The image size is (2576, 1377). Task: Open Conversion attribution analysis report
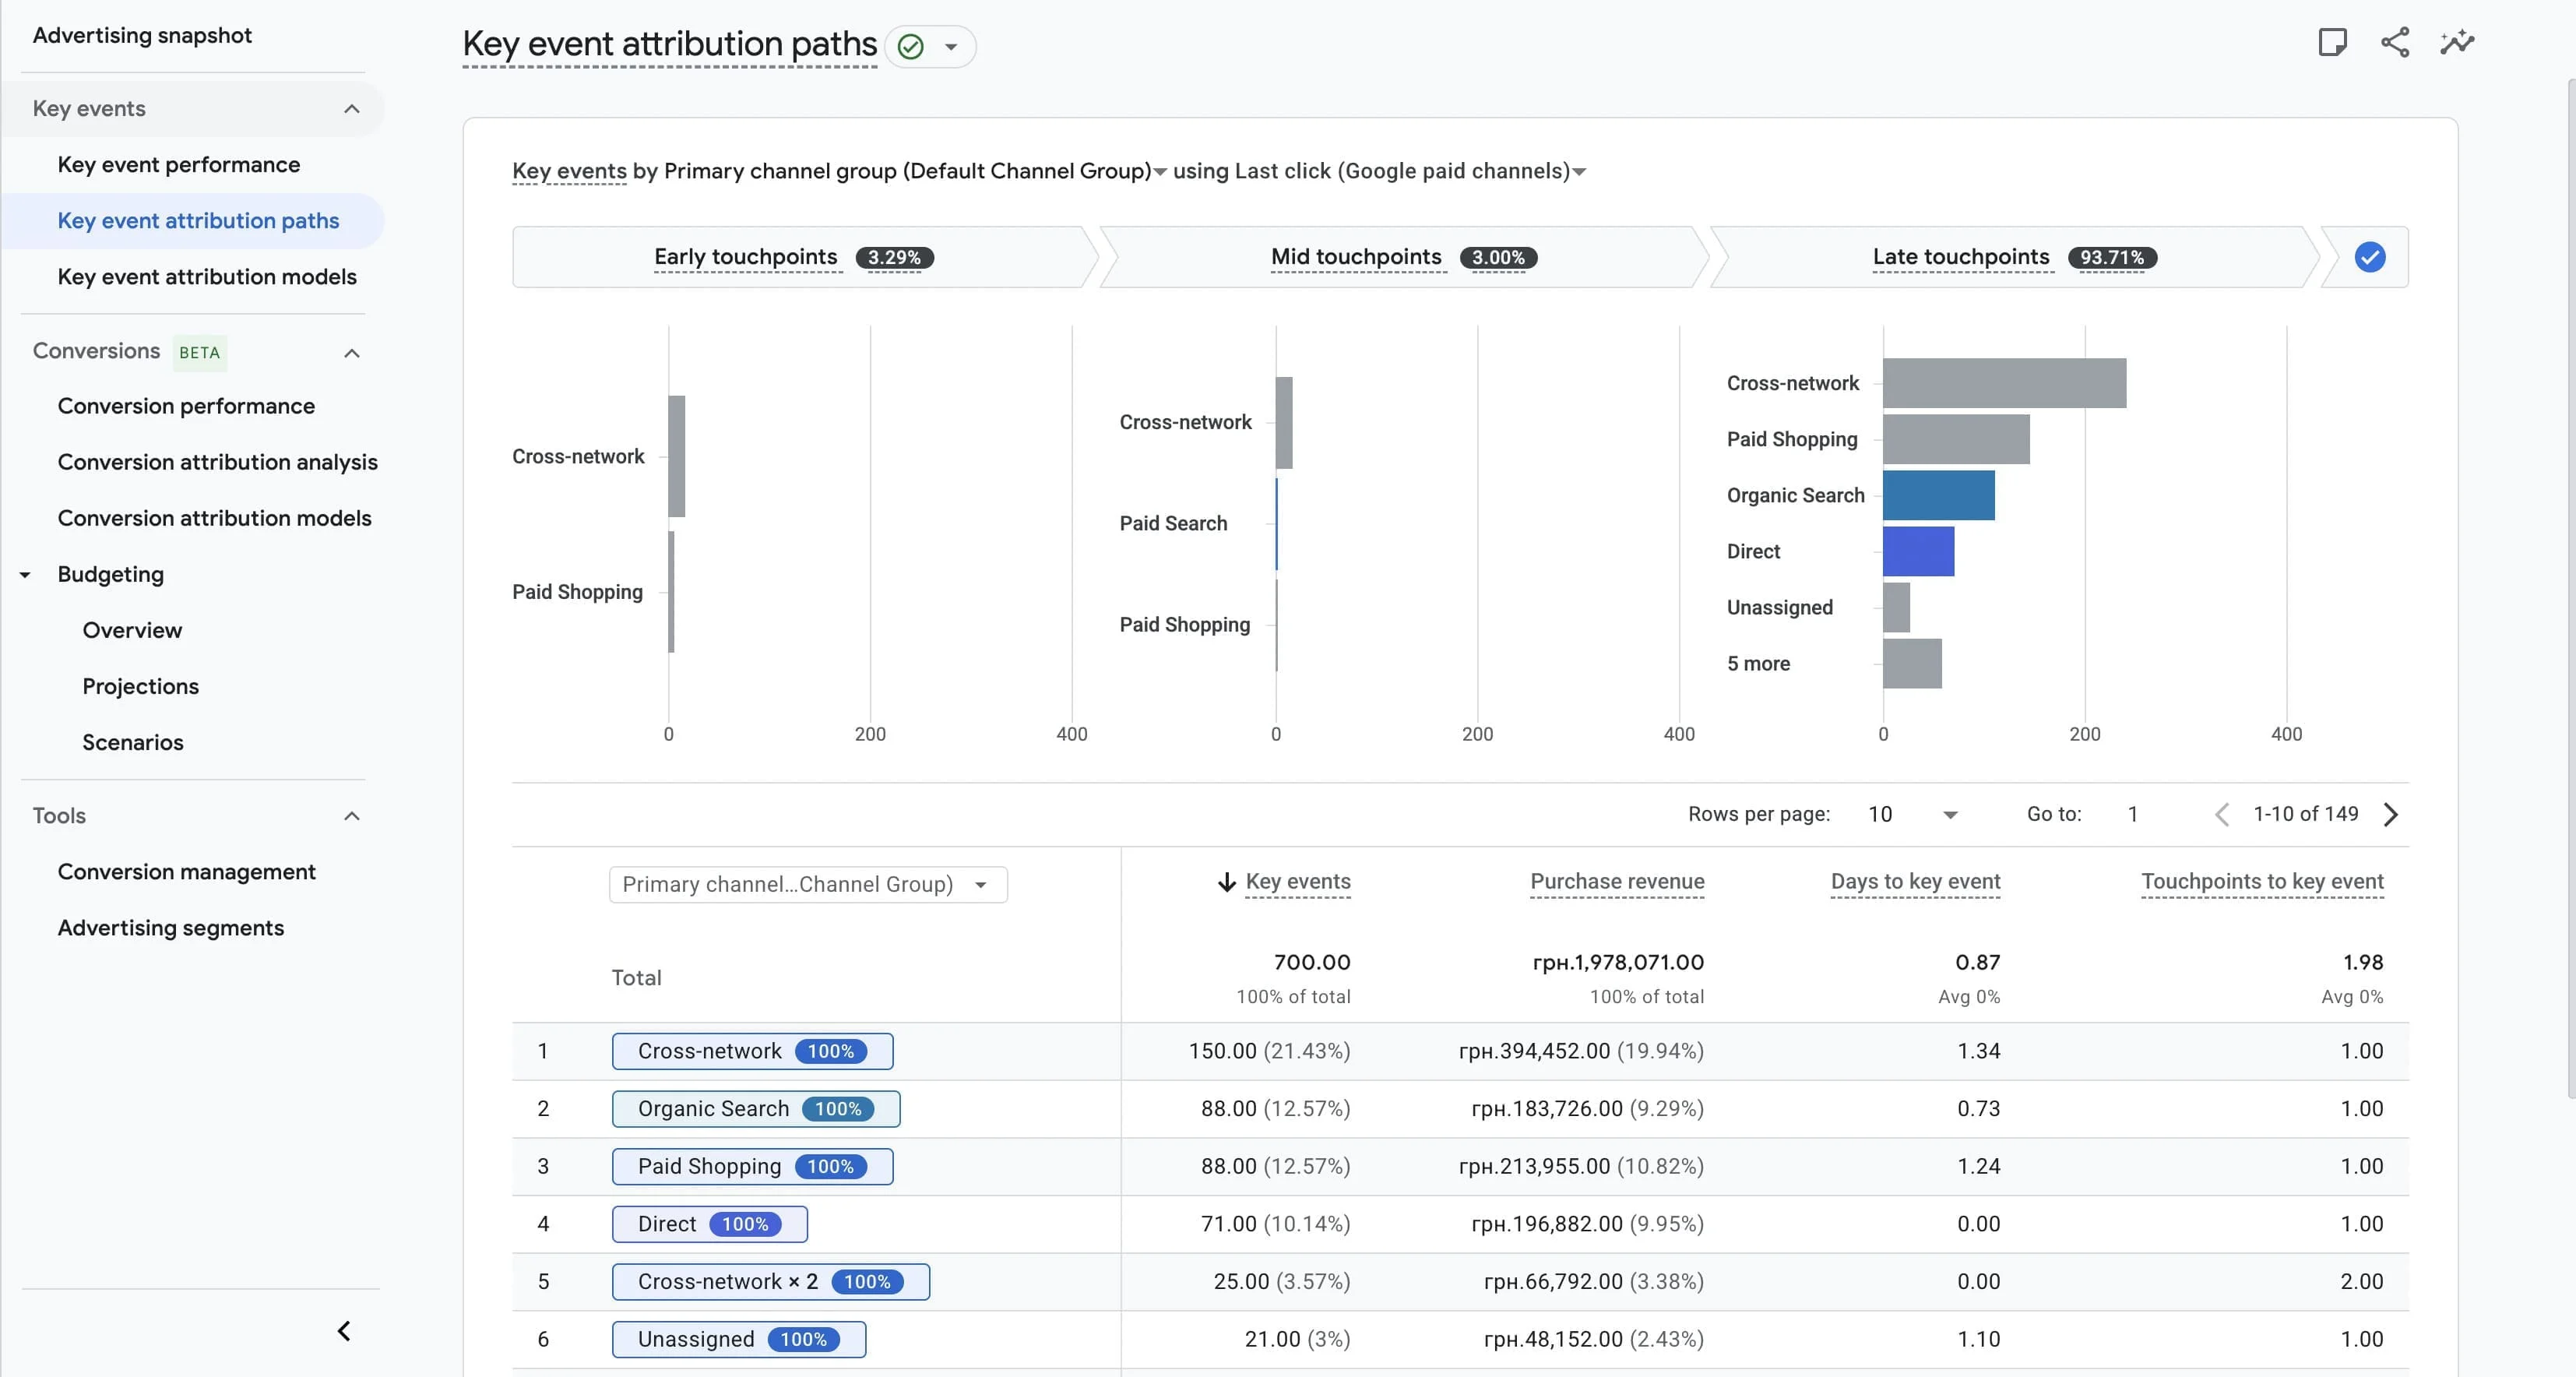coord(218,462)
